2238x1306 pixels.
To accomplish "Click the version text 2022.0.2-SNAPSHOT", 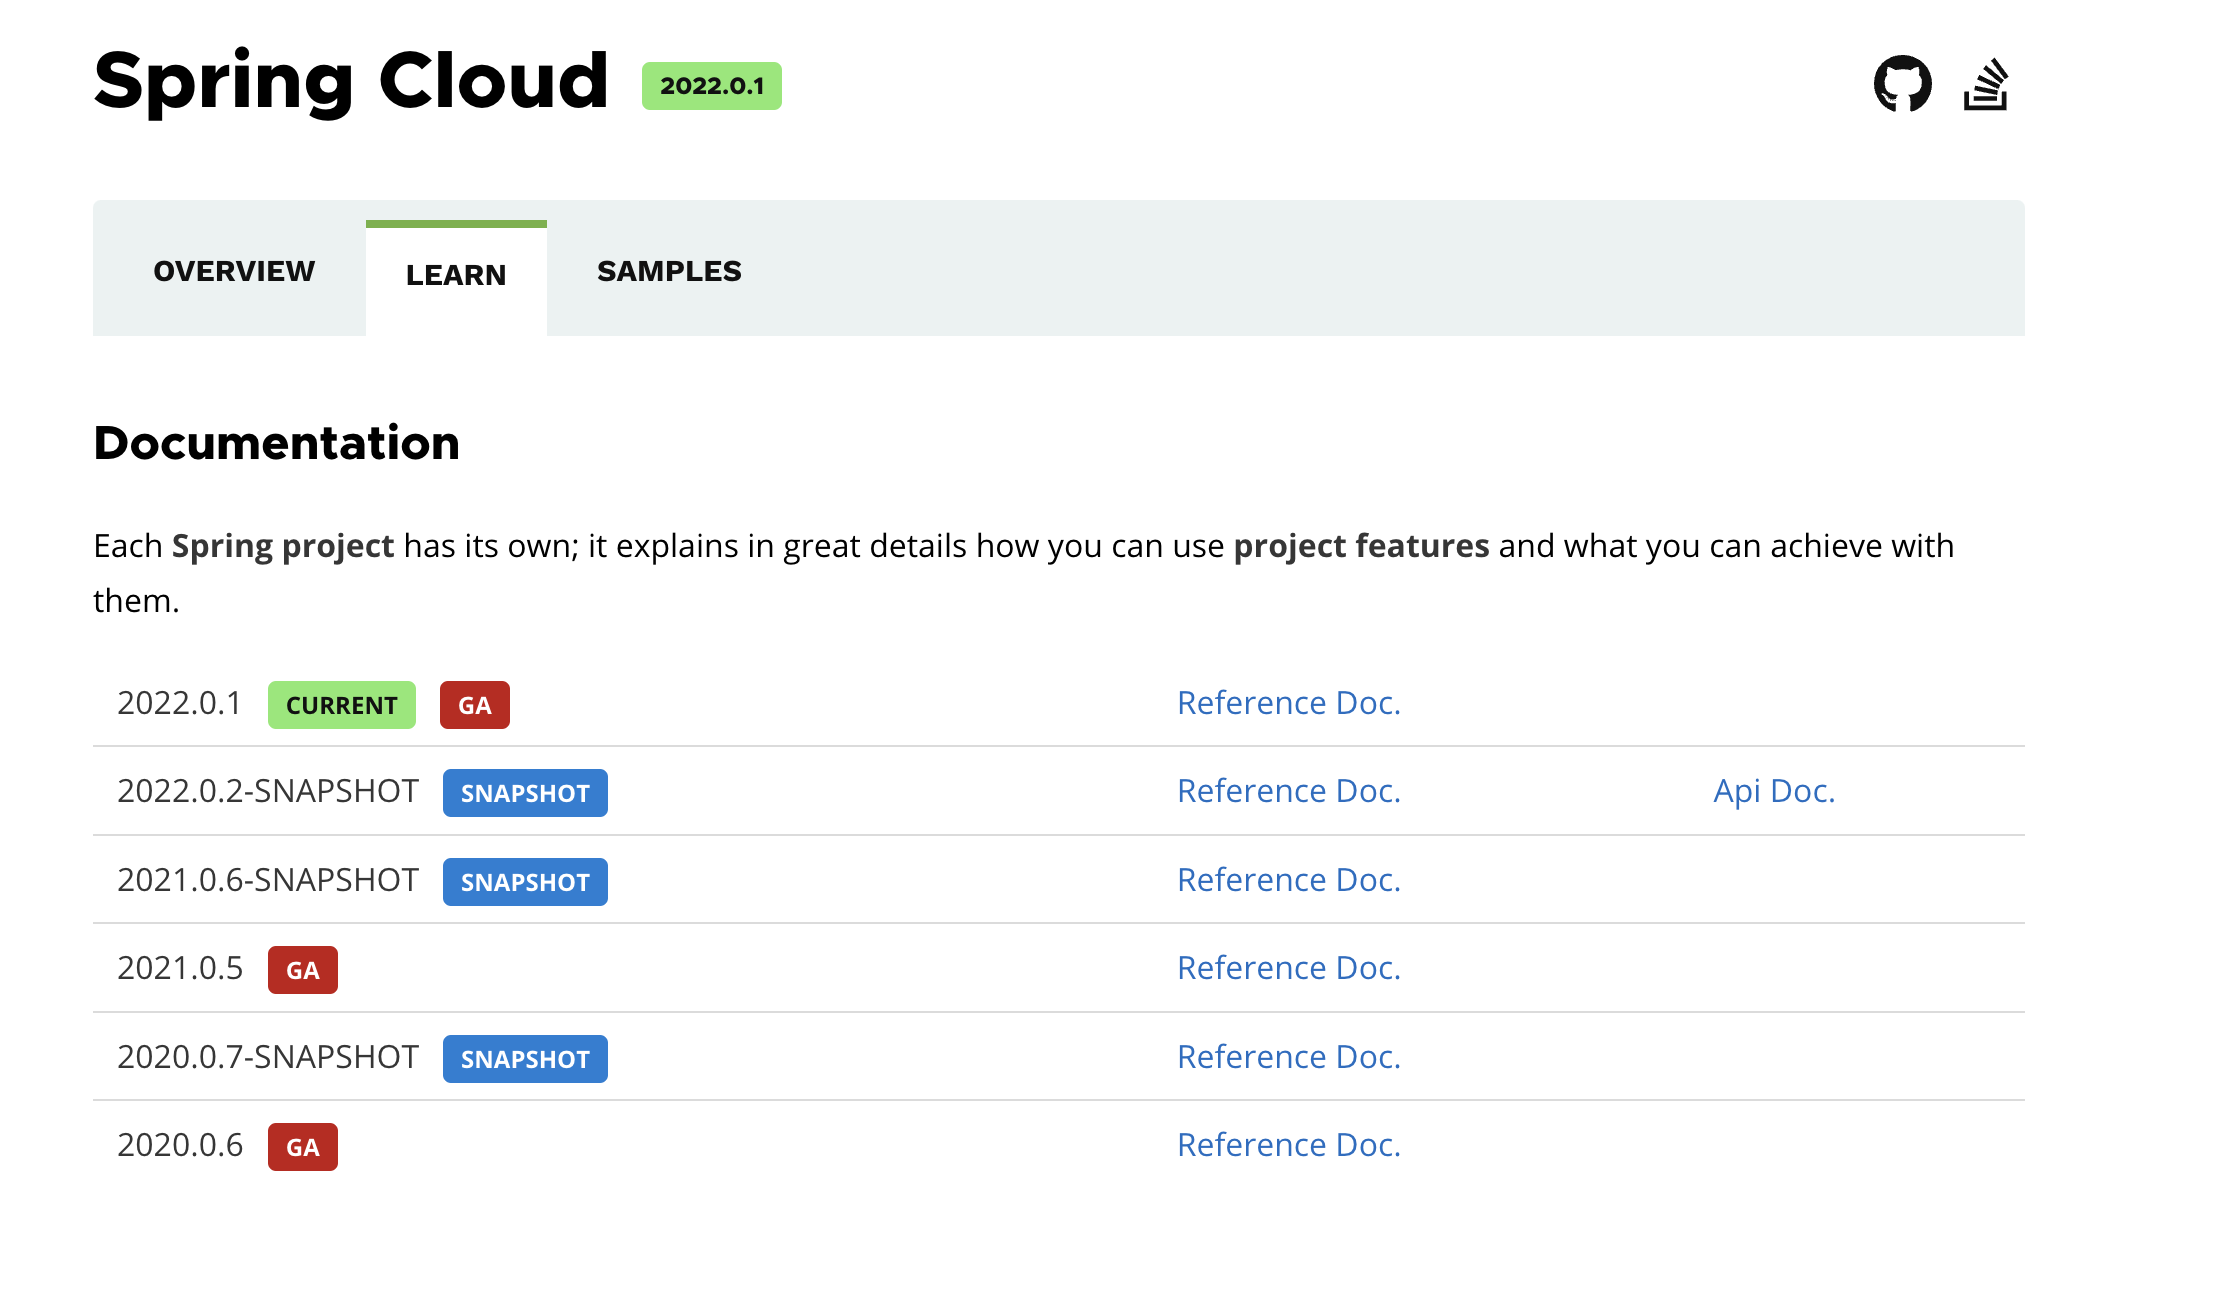I will click(x=268, y=791).
